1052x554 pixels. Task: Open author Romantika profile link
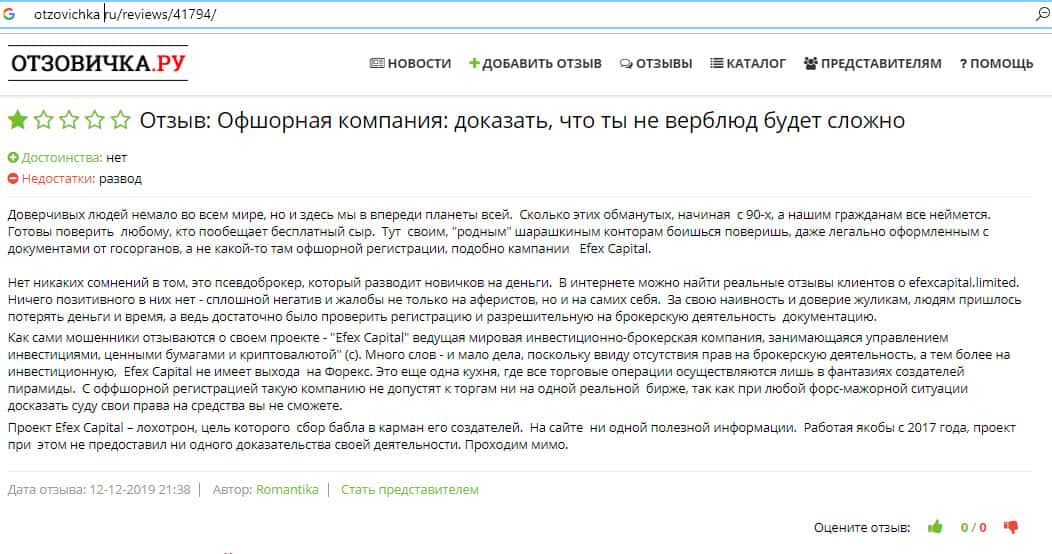pyautogui.click(x=287, y=490)
